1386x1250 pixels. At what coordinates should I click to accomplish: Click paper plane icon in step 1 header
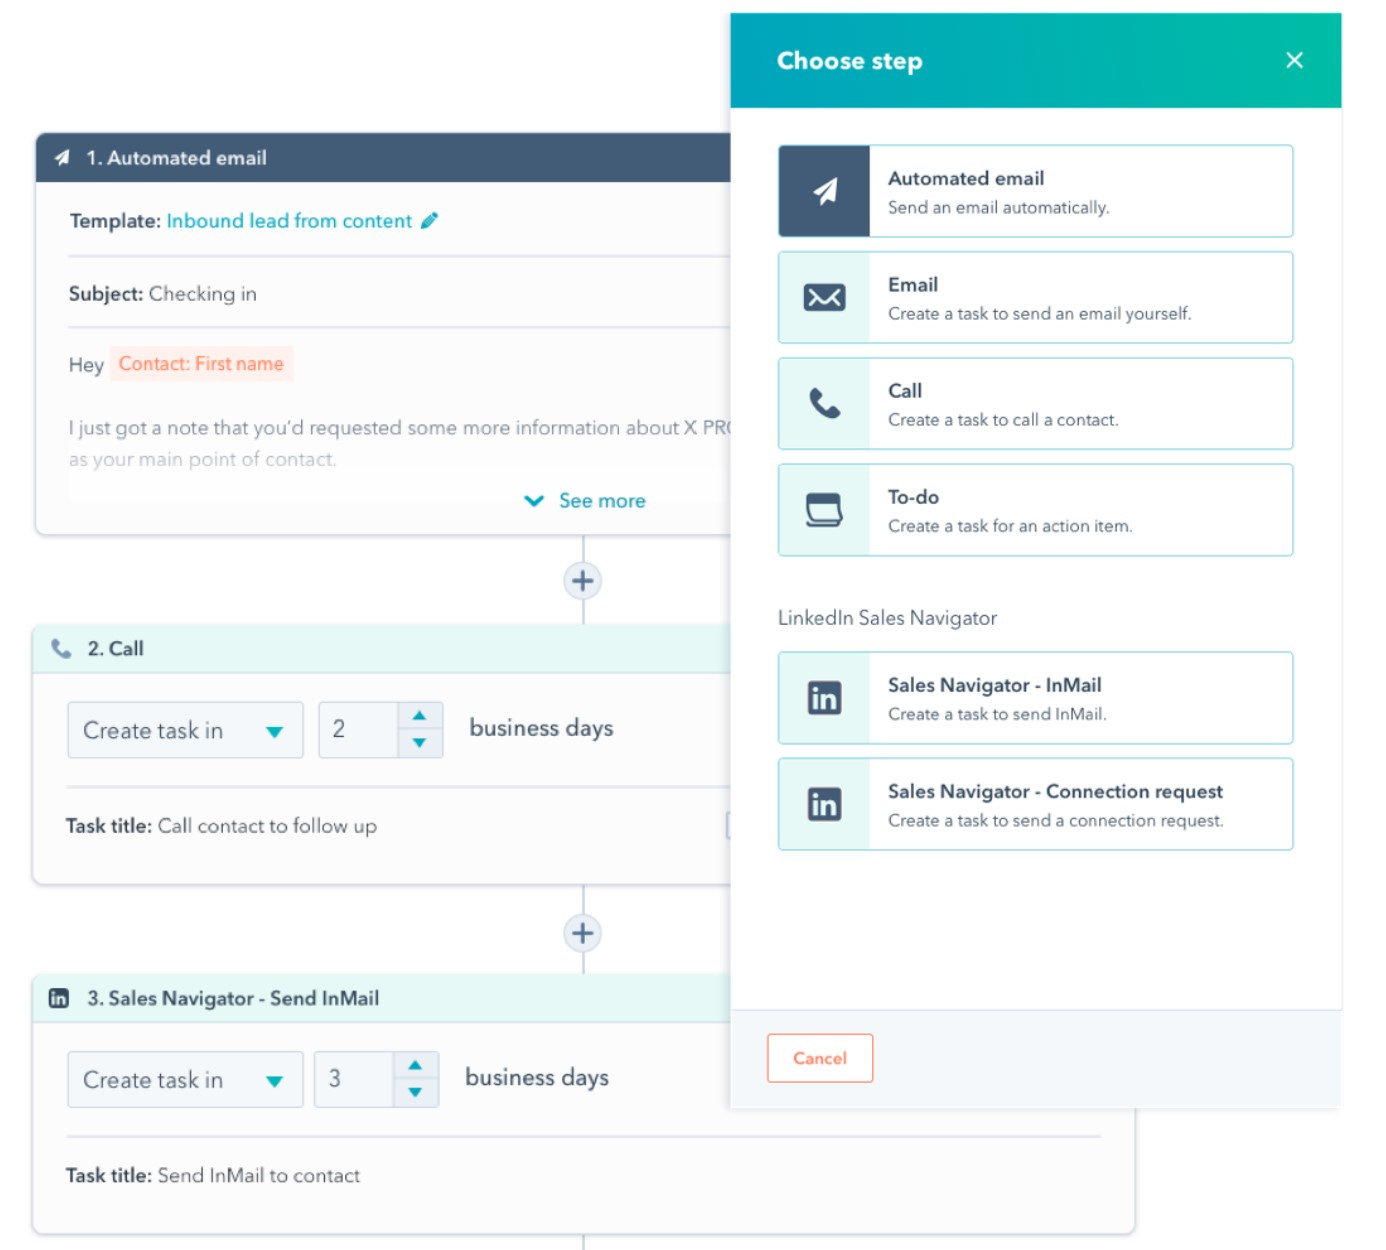pyautogui.click(x=62, y=157)
